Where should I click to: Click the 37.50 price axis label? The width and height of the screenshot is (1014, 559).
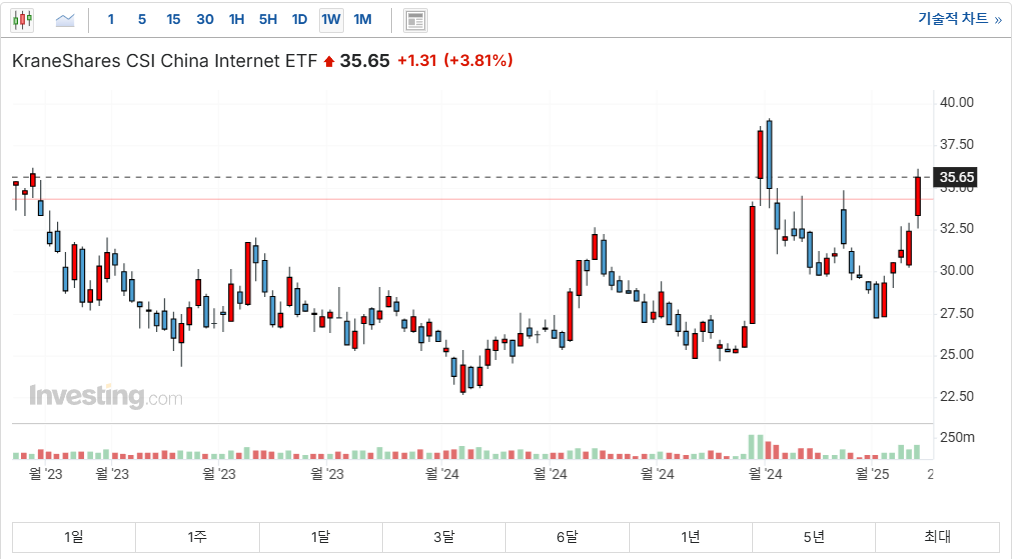coord(956,144)
